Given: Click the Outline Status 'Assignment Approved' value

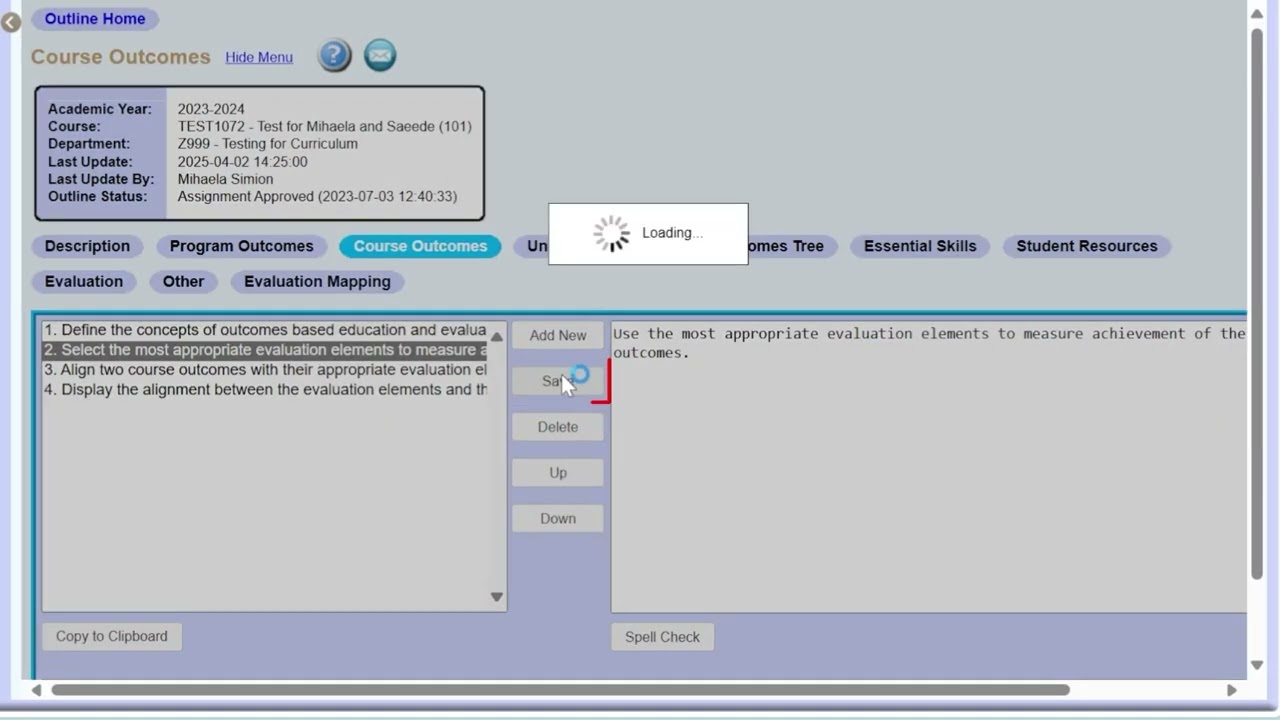Looking at the screenshot, I should [x=317, y=196].
